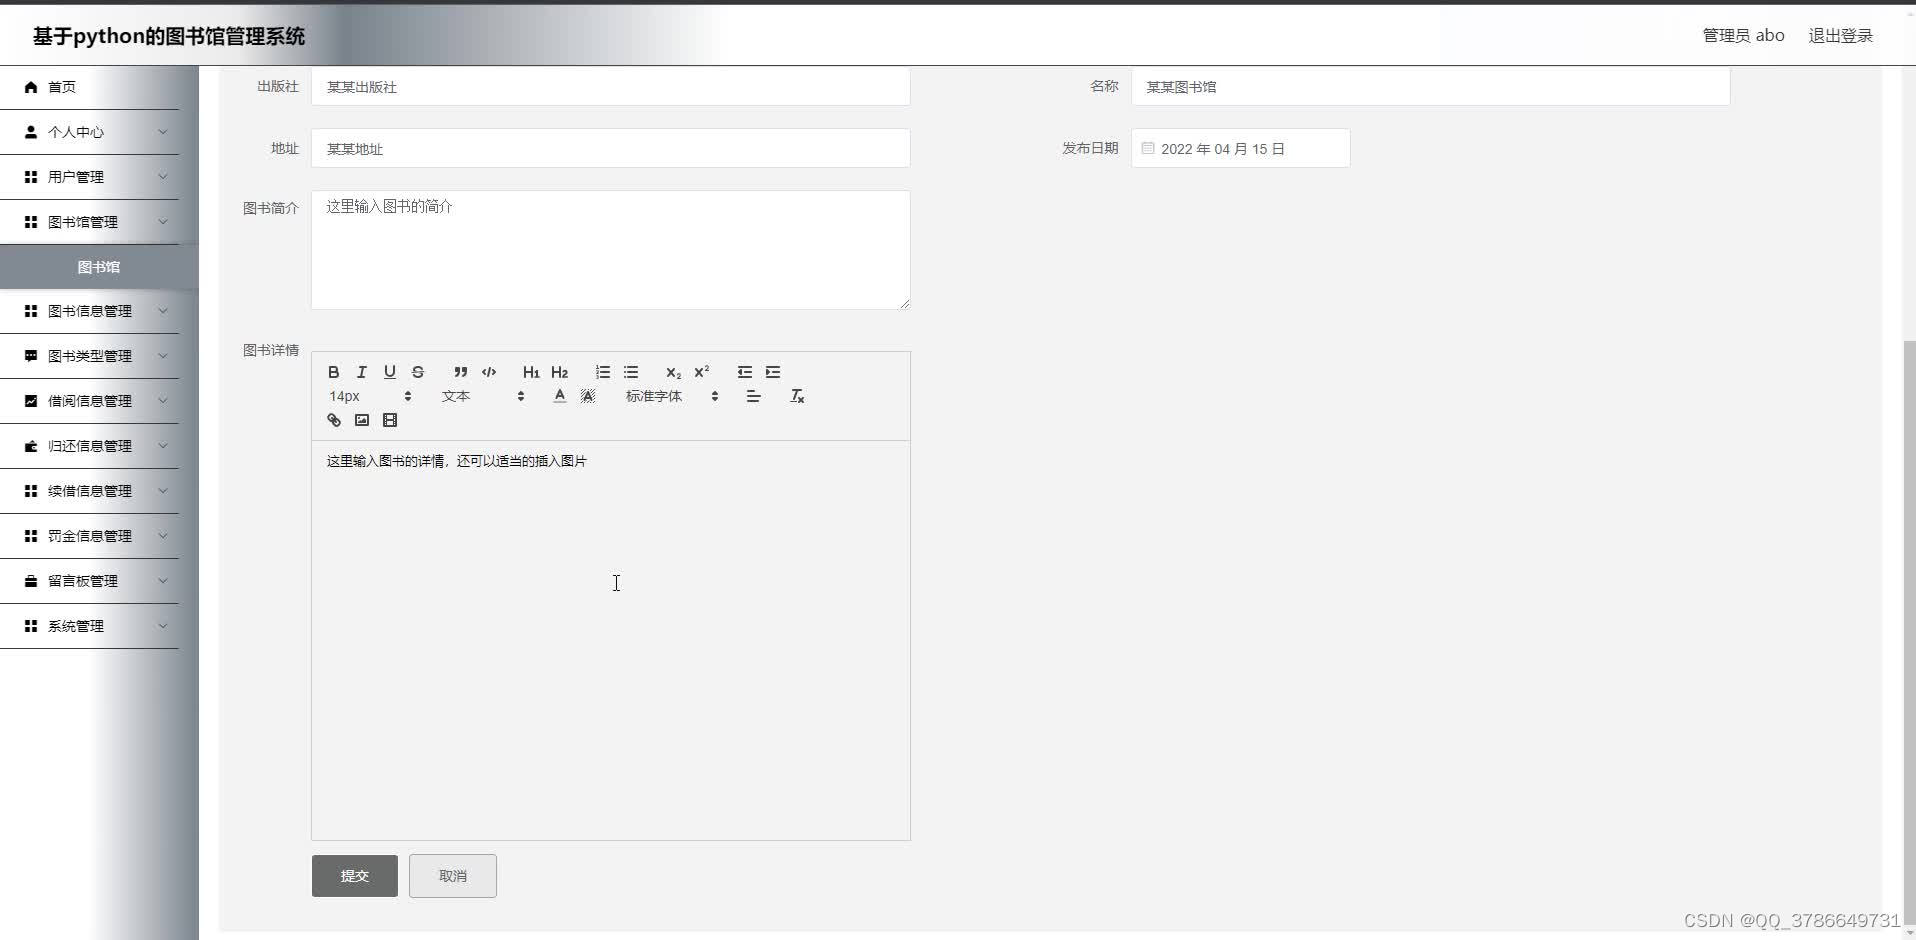Expand 图书信息管理 sidebar menu
The height and width of the screenshot is (940, 1916).
click(x=90, y=311)
